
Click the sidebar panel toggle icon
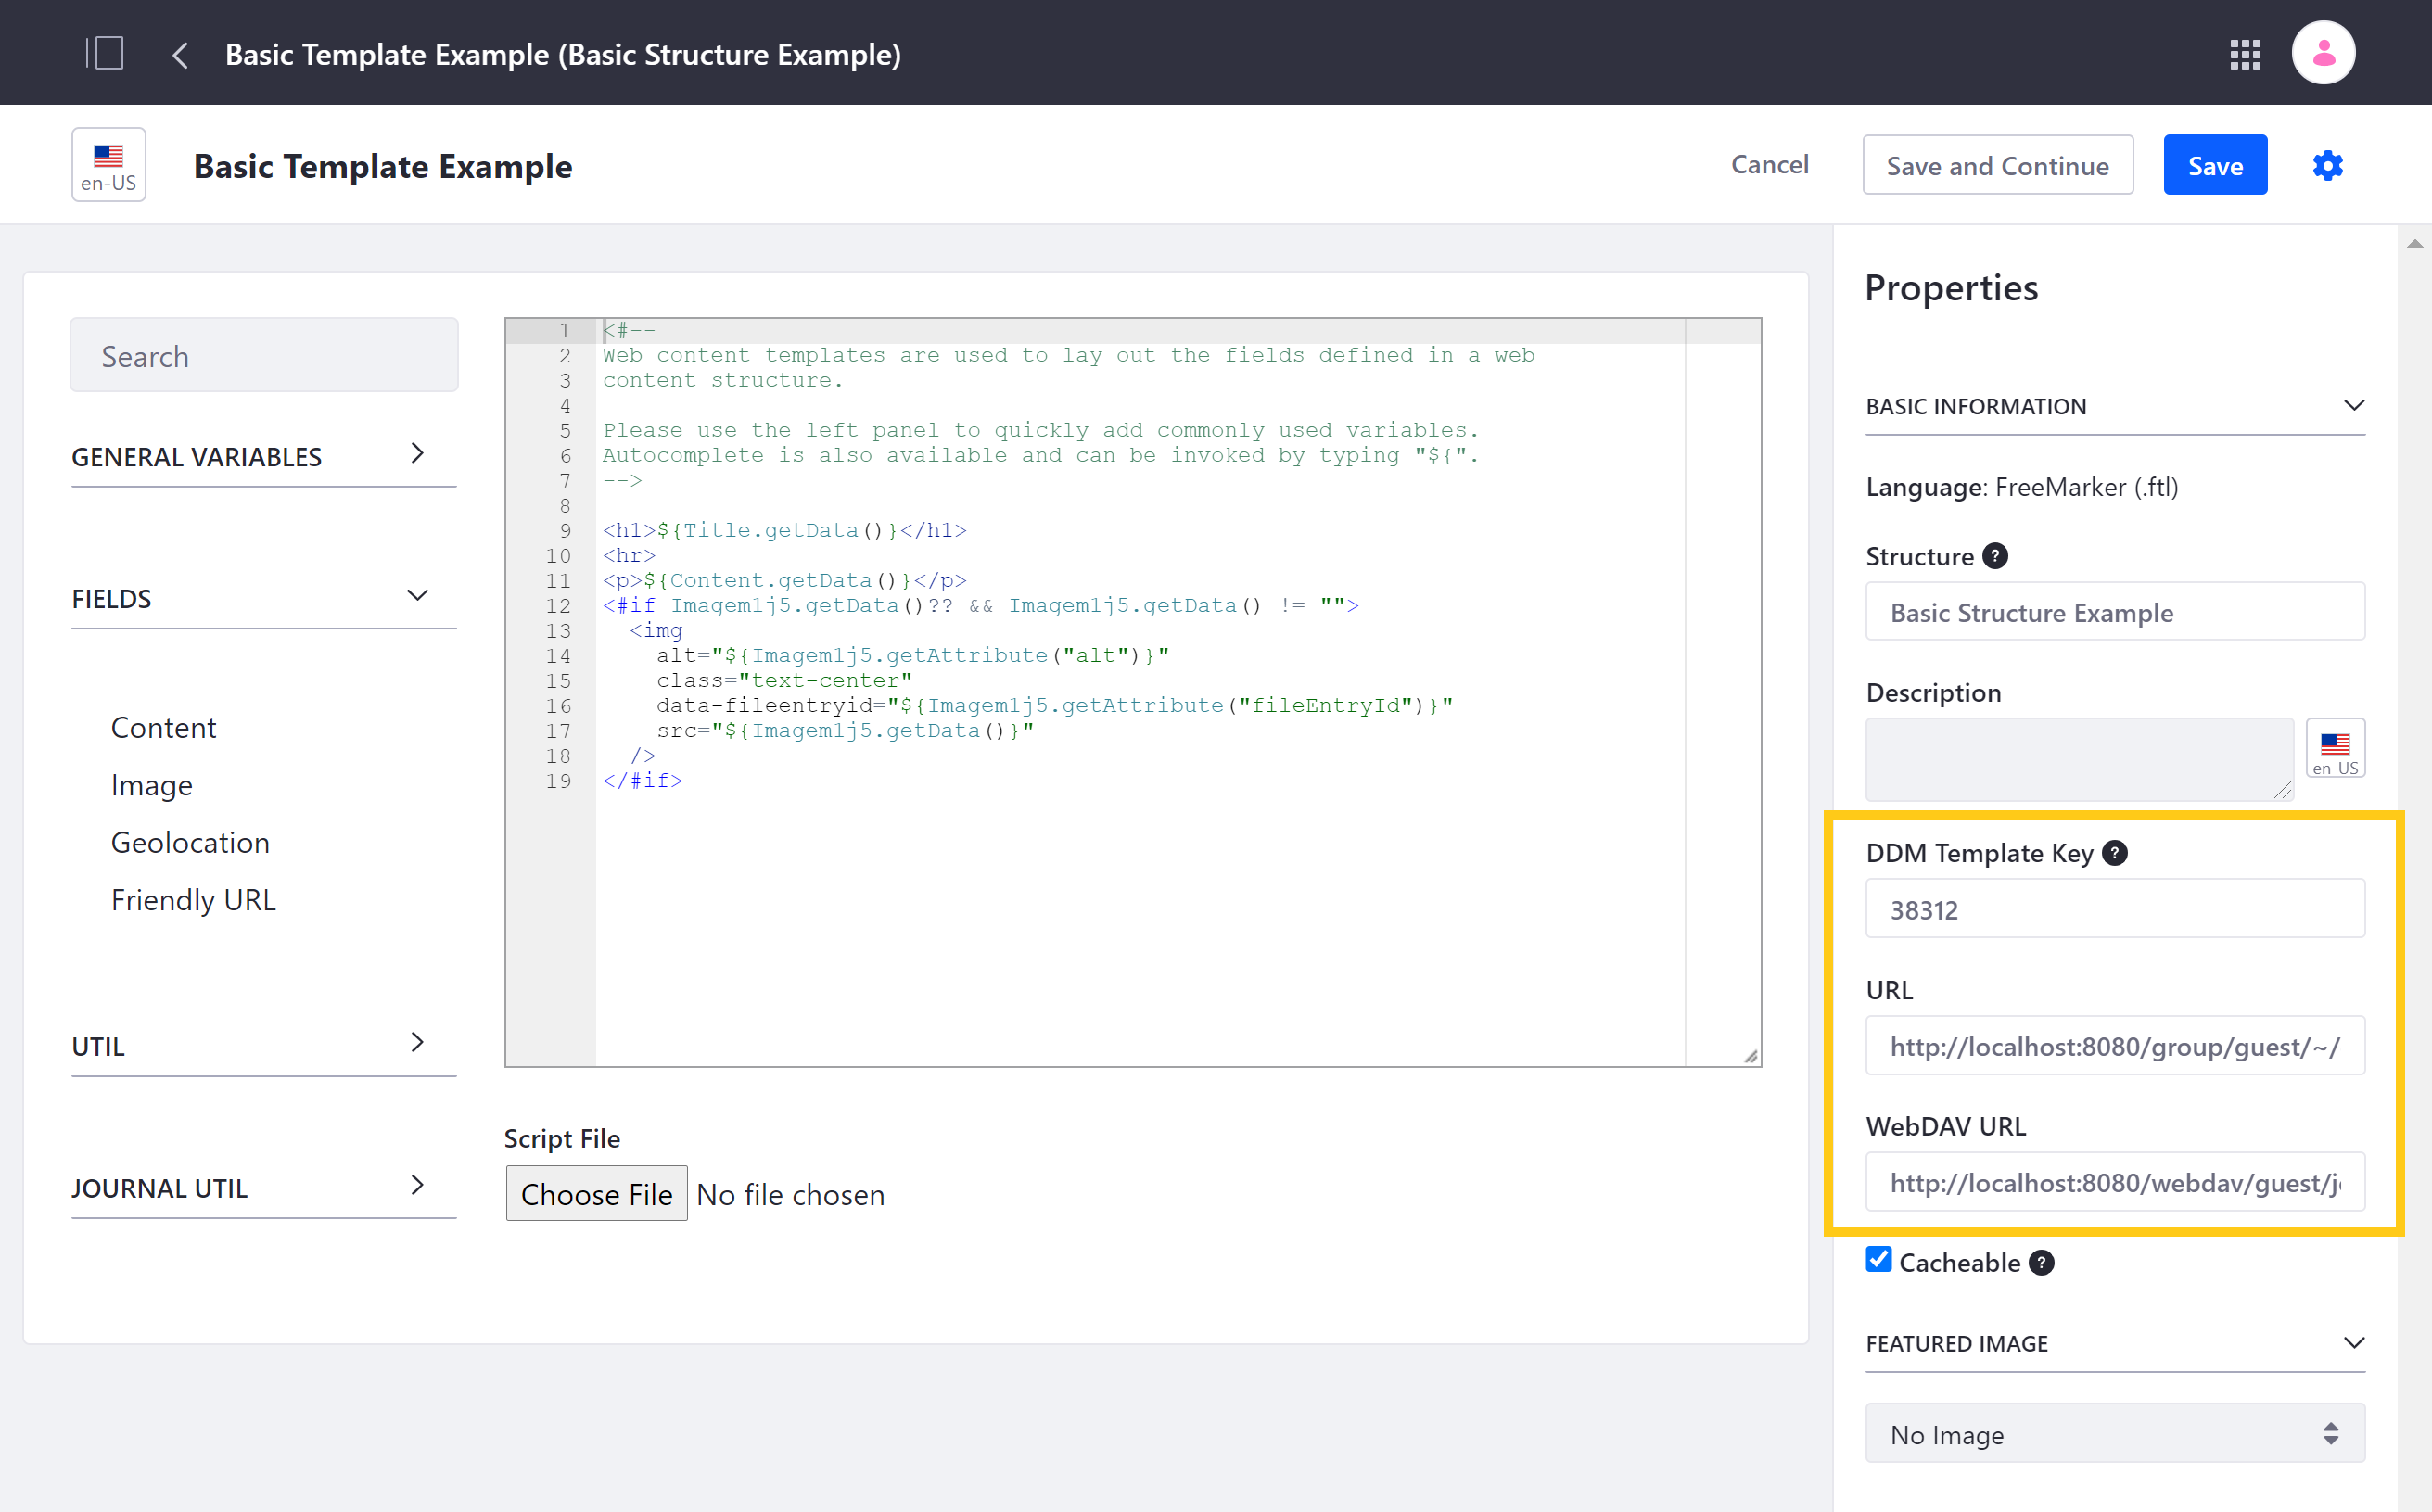[x=105, y=52]
